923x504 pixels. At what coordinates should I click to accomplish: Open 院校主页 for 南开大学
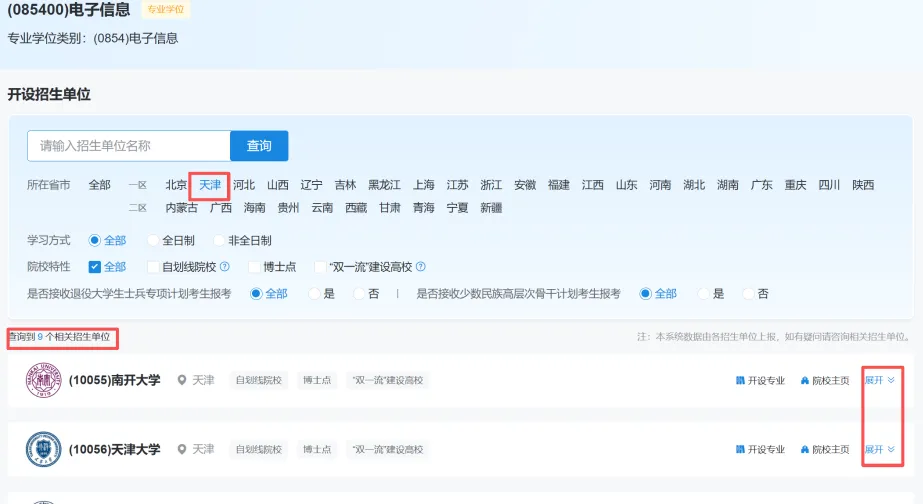point(825,380)
